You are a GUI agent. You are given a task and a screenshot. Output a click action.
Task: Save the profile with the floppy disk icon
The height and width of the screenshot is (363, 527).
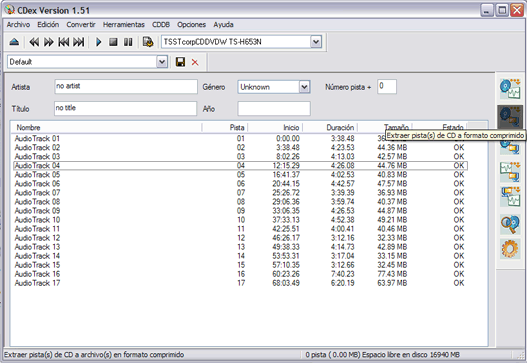point(180,62)
